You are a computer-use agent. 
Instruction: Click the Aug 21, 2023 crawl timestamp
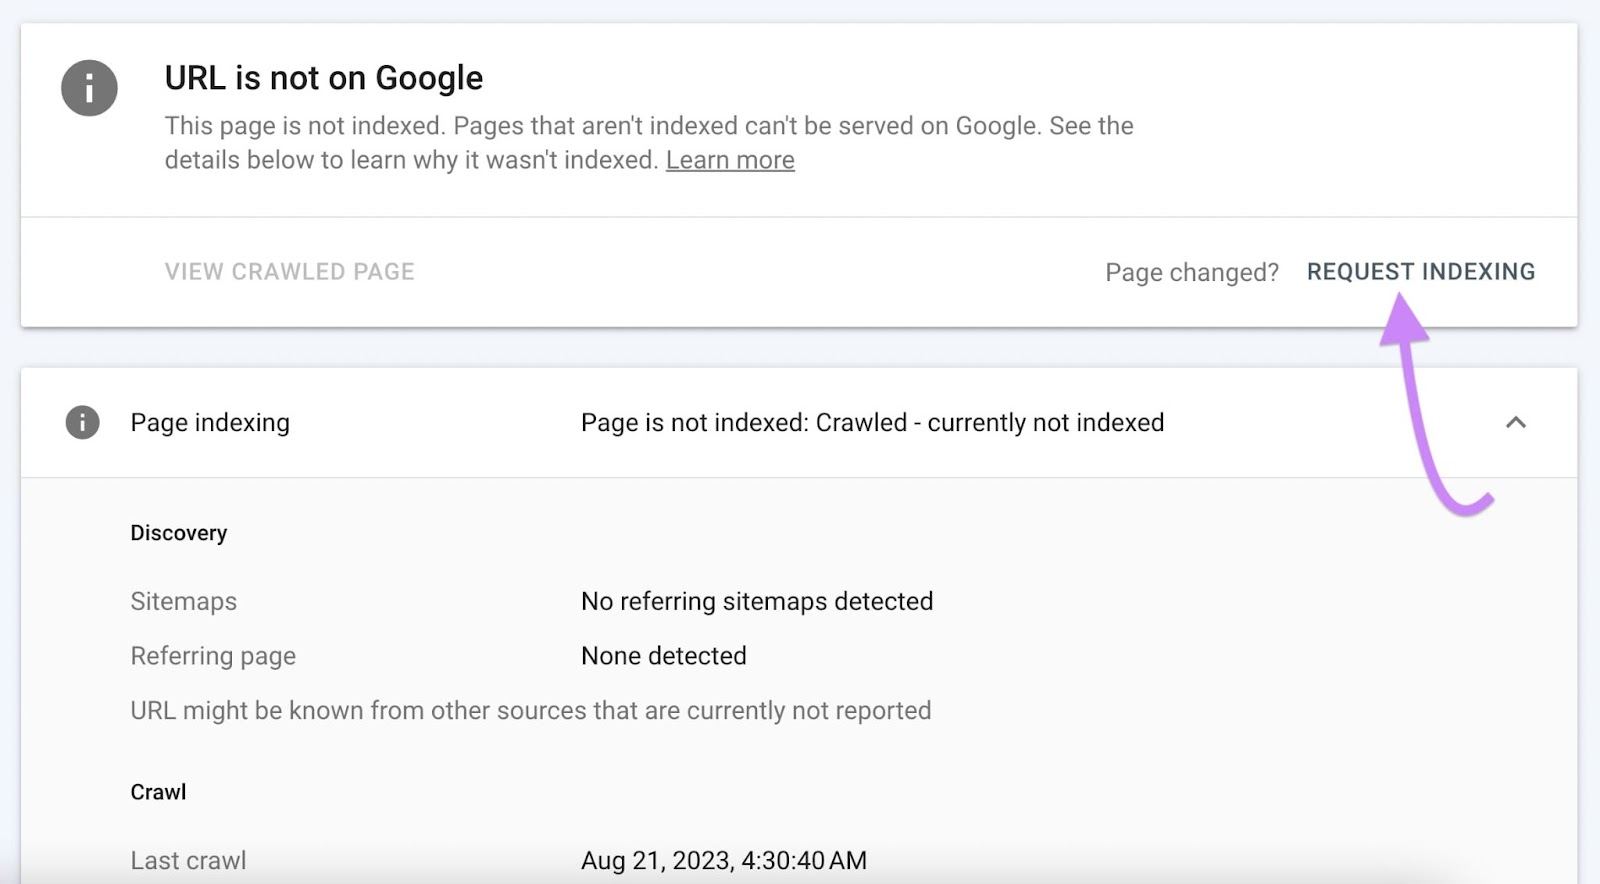[x=724, y=860]
